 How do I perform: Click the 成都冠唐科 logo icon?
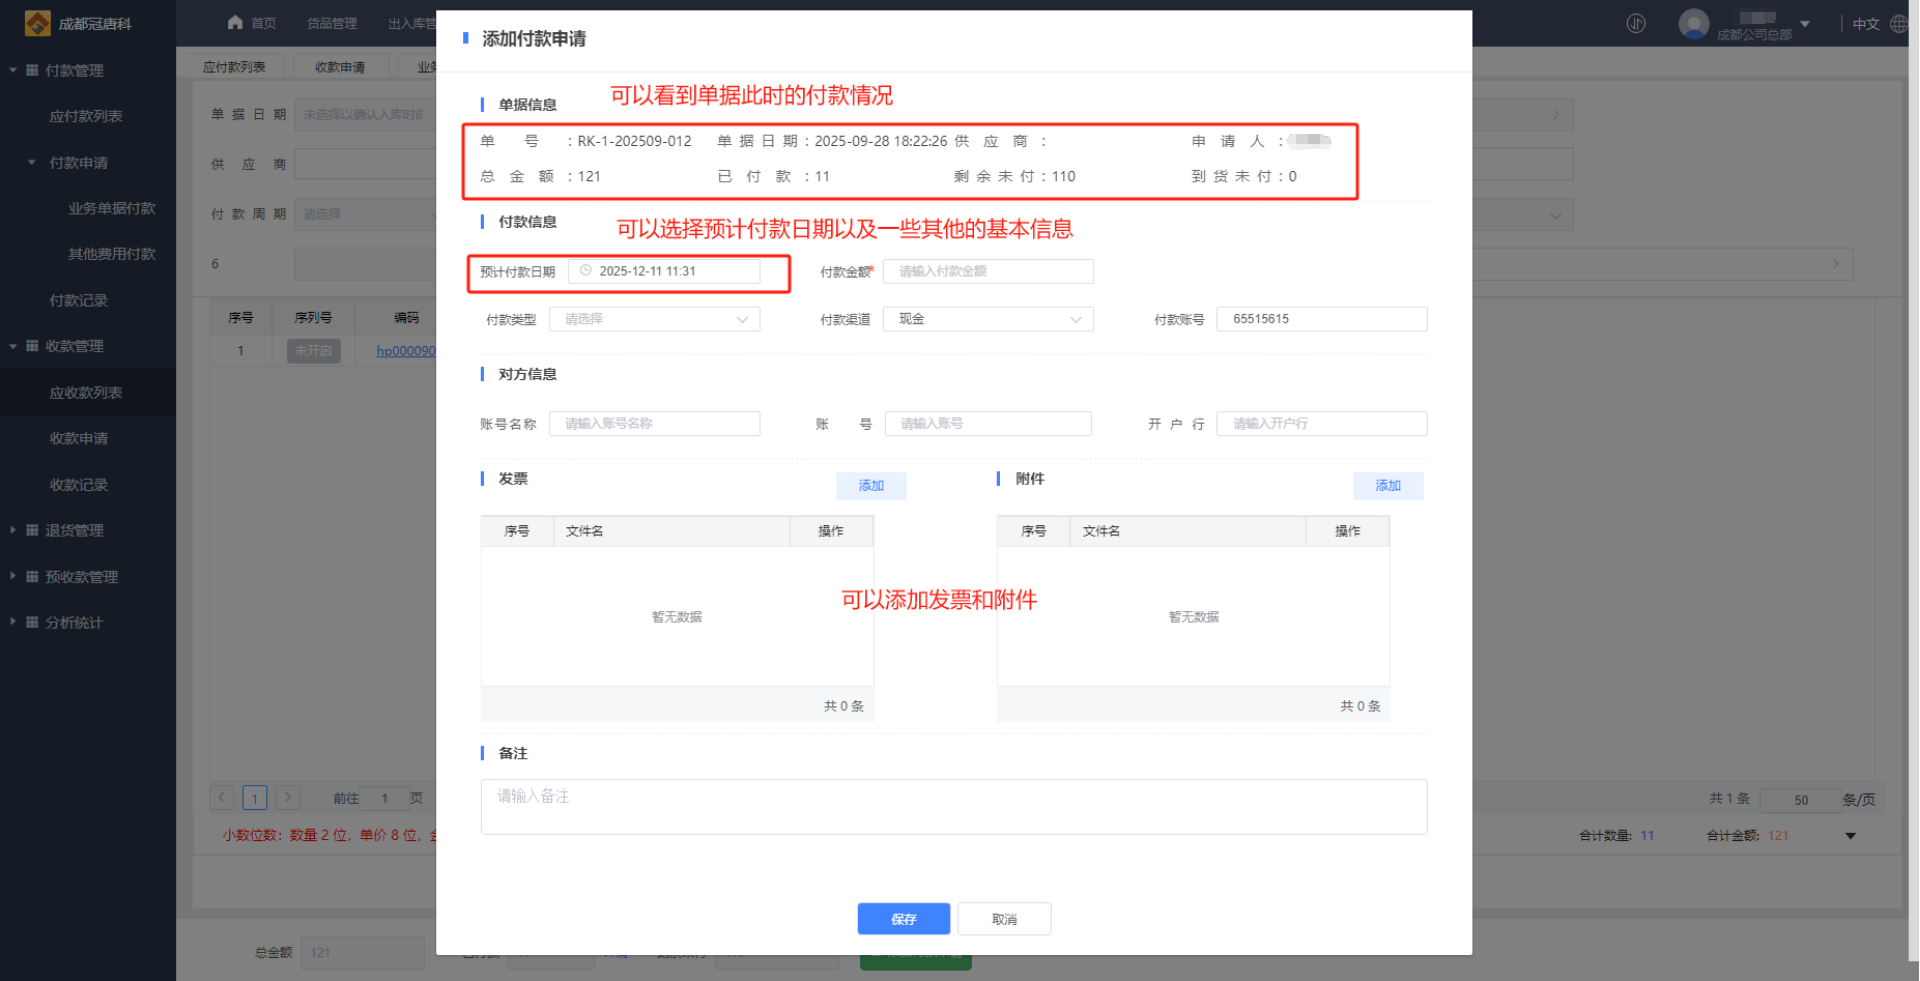point(37,23)
